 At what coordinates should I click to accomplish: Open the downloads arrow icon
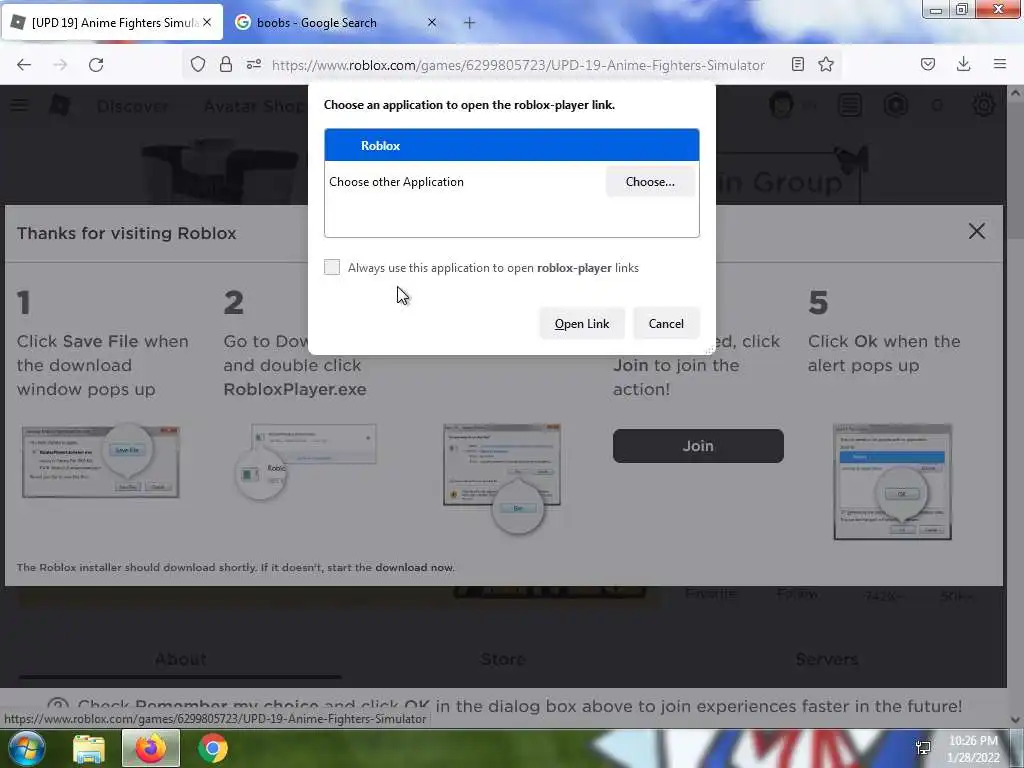click(x=963, y=64)
